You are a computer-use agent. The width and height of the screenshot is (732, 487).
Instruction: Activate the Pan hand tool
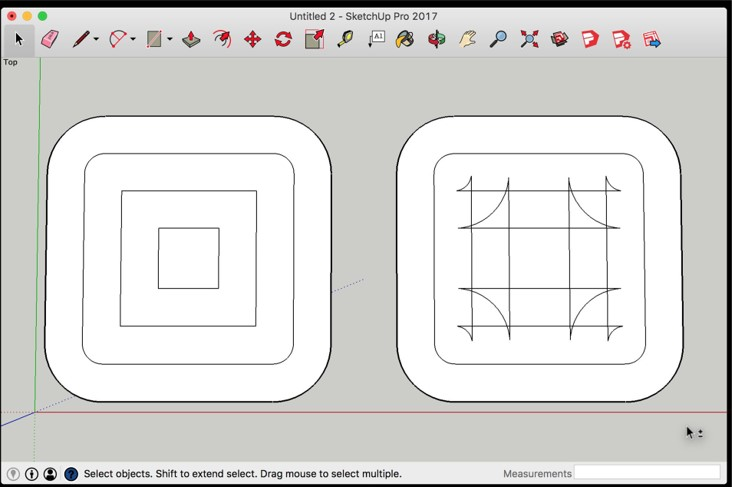[467, 39]
